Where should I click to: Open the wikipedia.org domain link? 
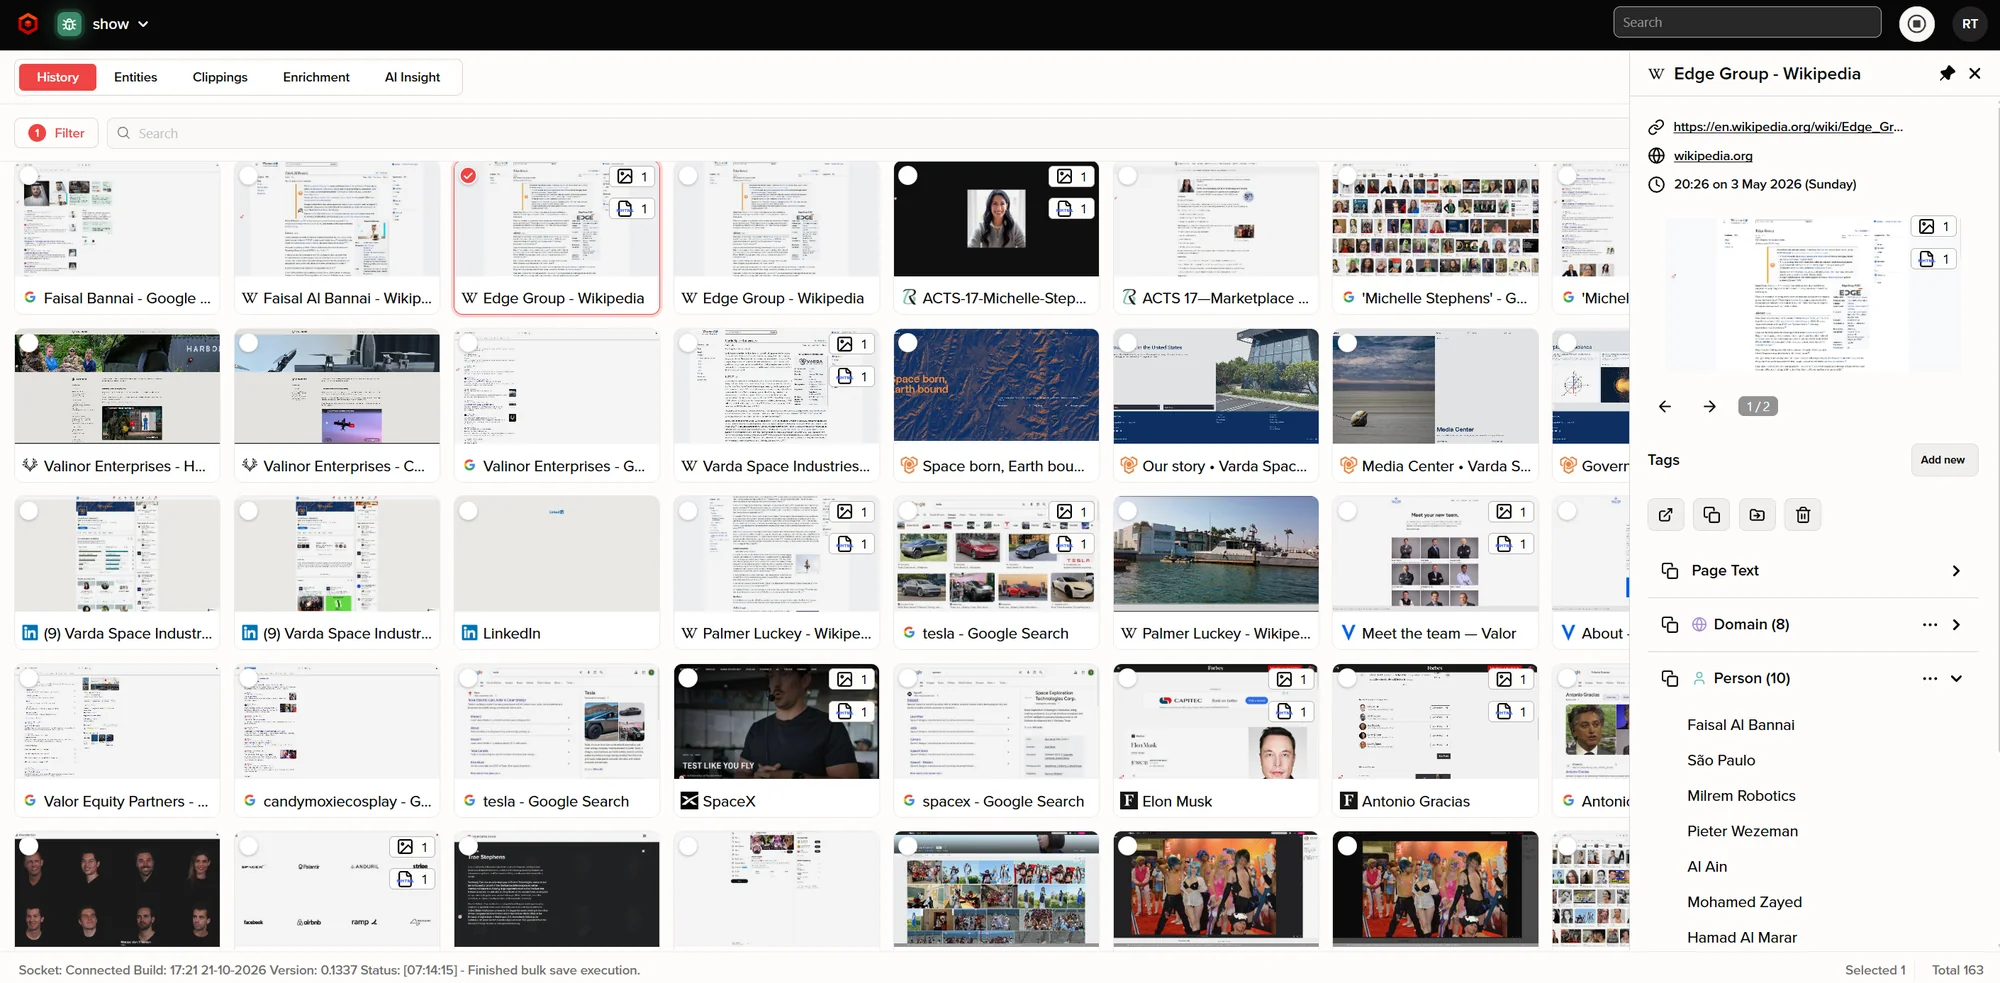pos(1713,156)
